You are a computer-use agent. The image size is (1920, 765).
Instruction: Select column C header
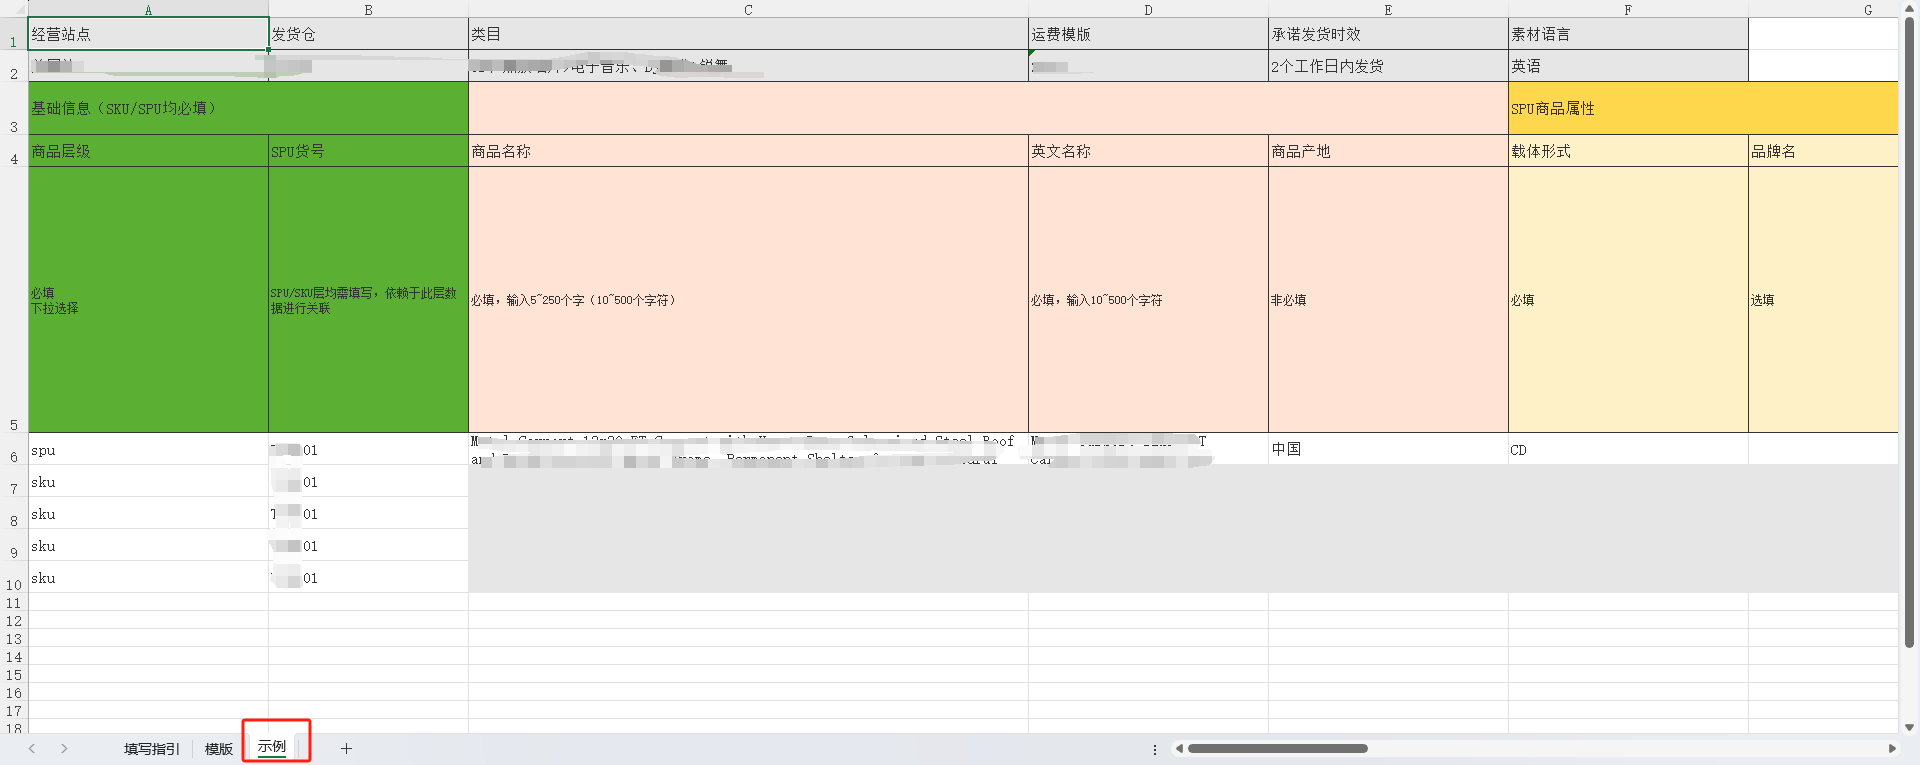click(x=747, y=9)
